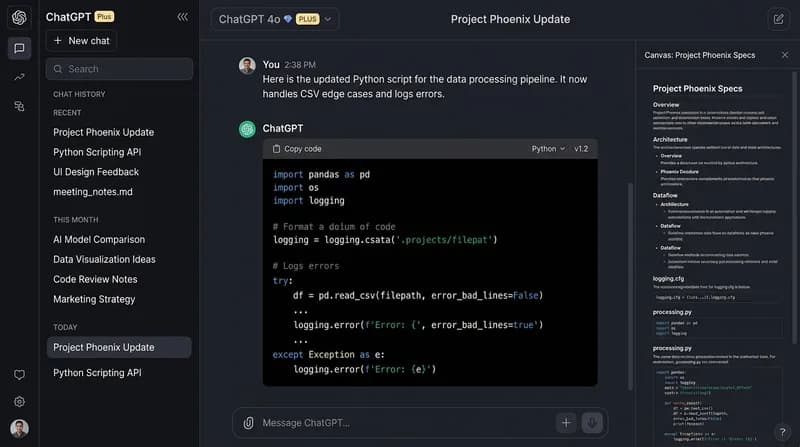Open the settings gear icon

pyautogui.click(x=19, y=402)
